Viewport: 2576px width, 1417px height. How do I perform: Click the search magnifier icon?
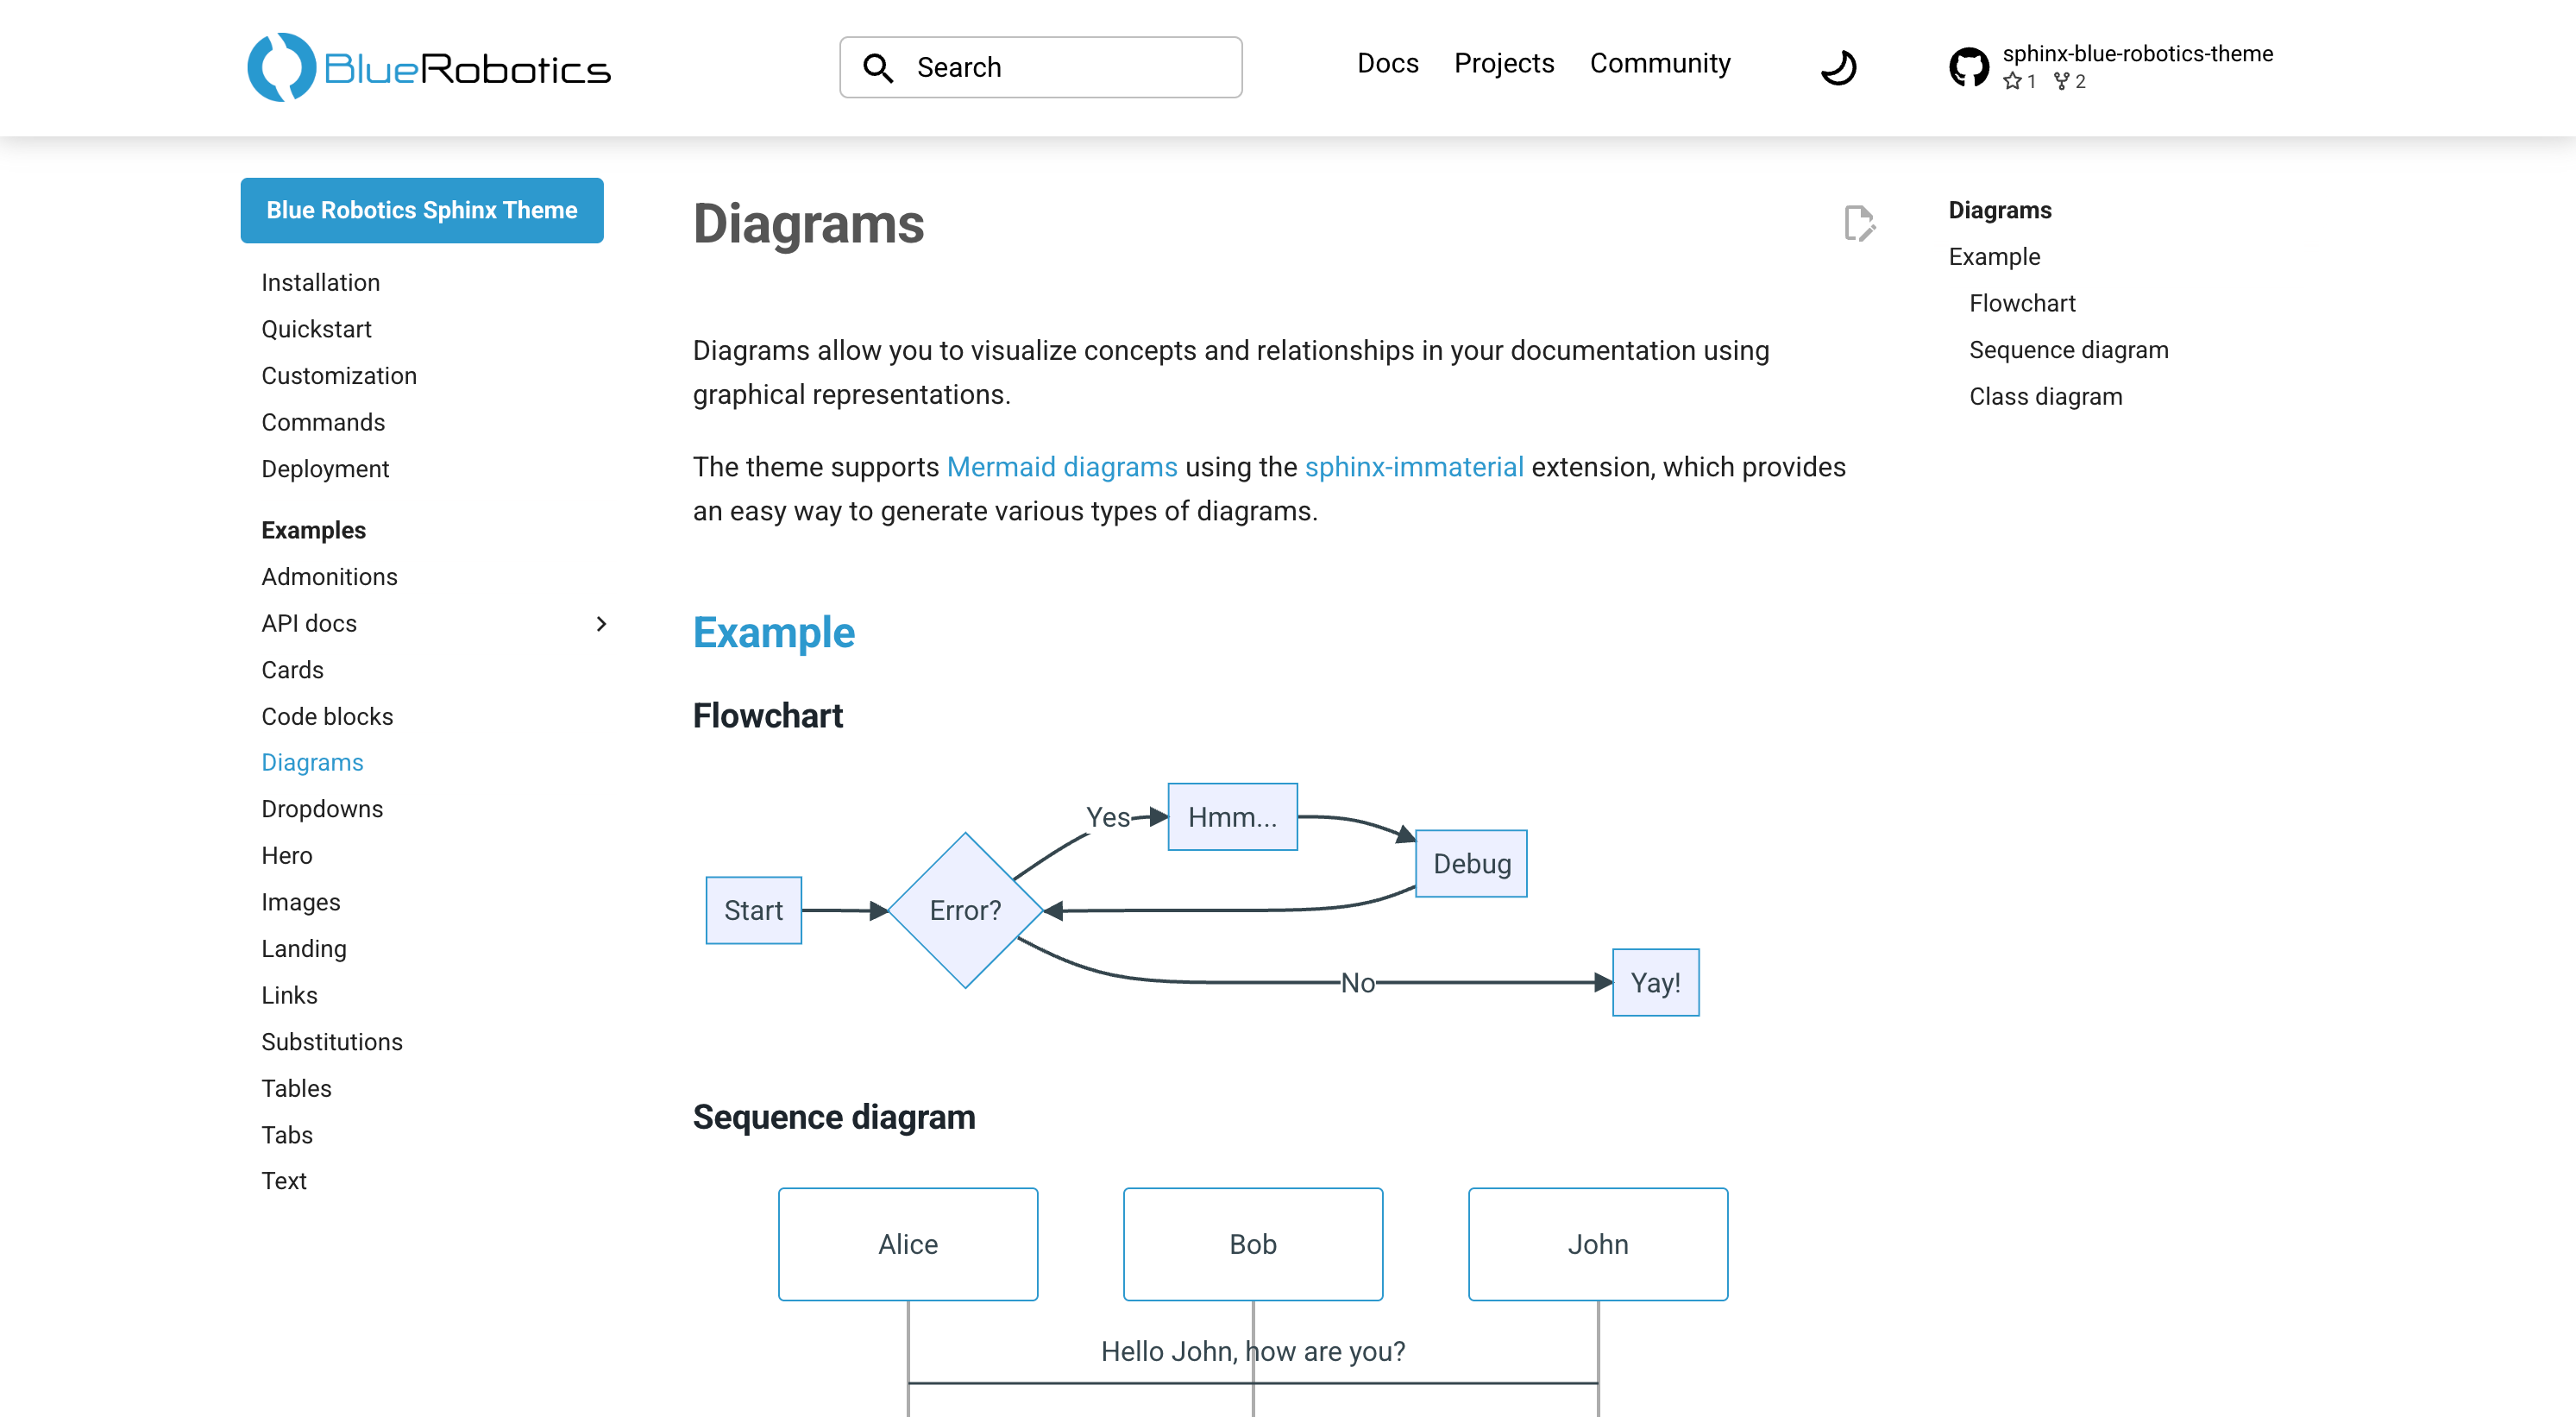coord(878,67)
